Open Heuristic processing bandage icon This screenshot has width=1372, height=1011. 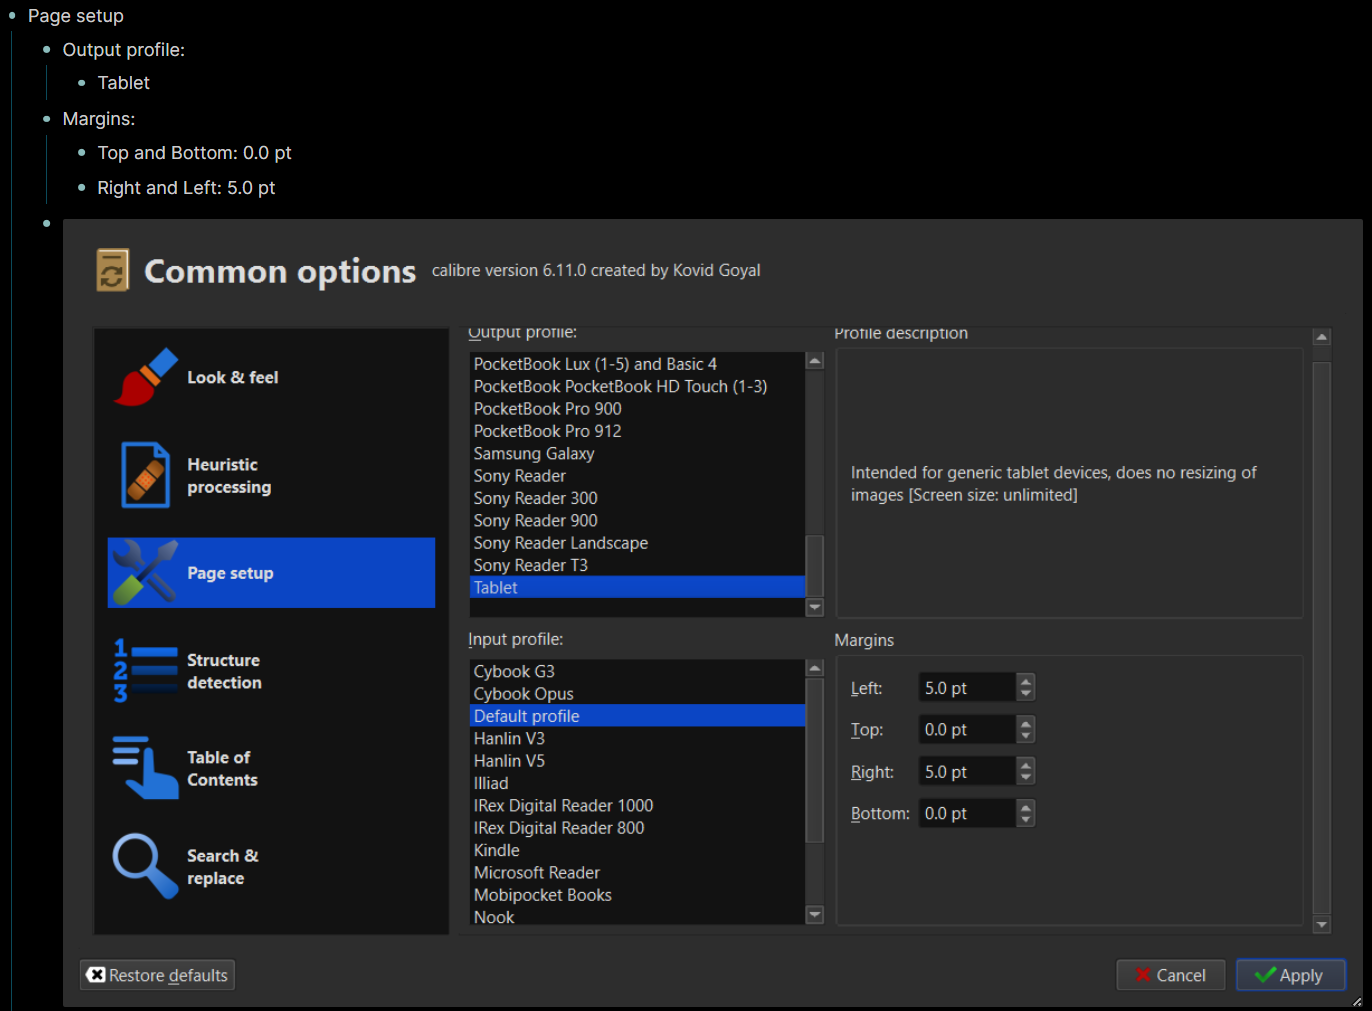point(146,475)
